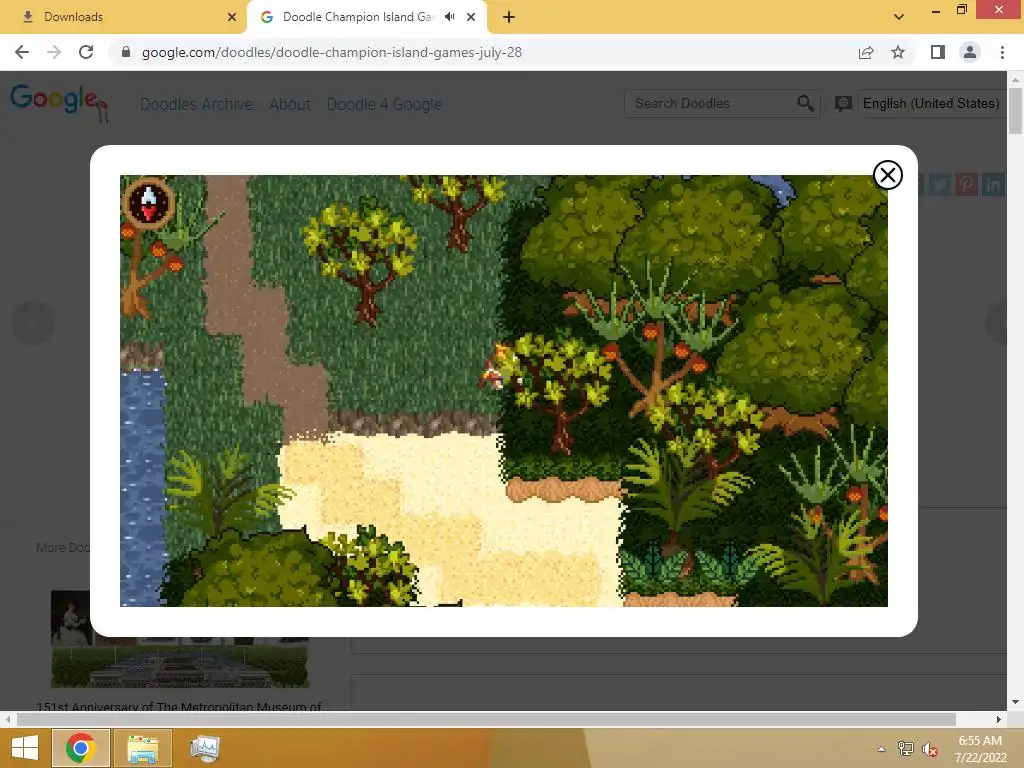The image size is (1024, 768).
Task: Click the scroll right arrow
Action: 998,719
